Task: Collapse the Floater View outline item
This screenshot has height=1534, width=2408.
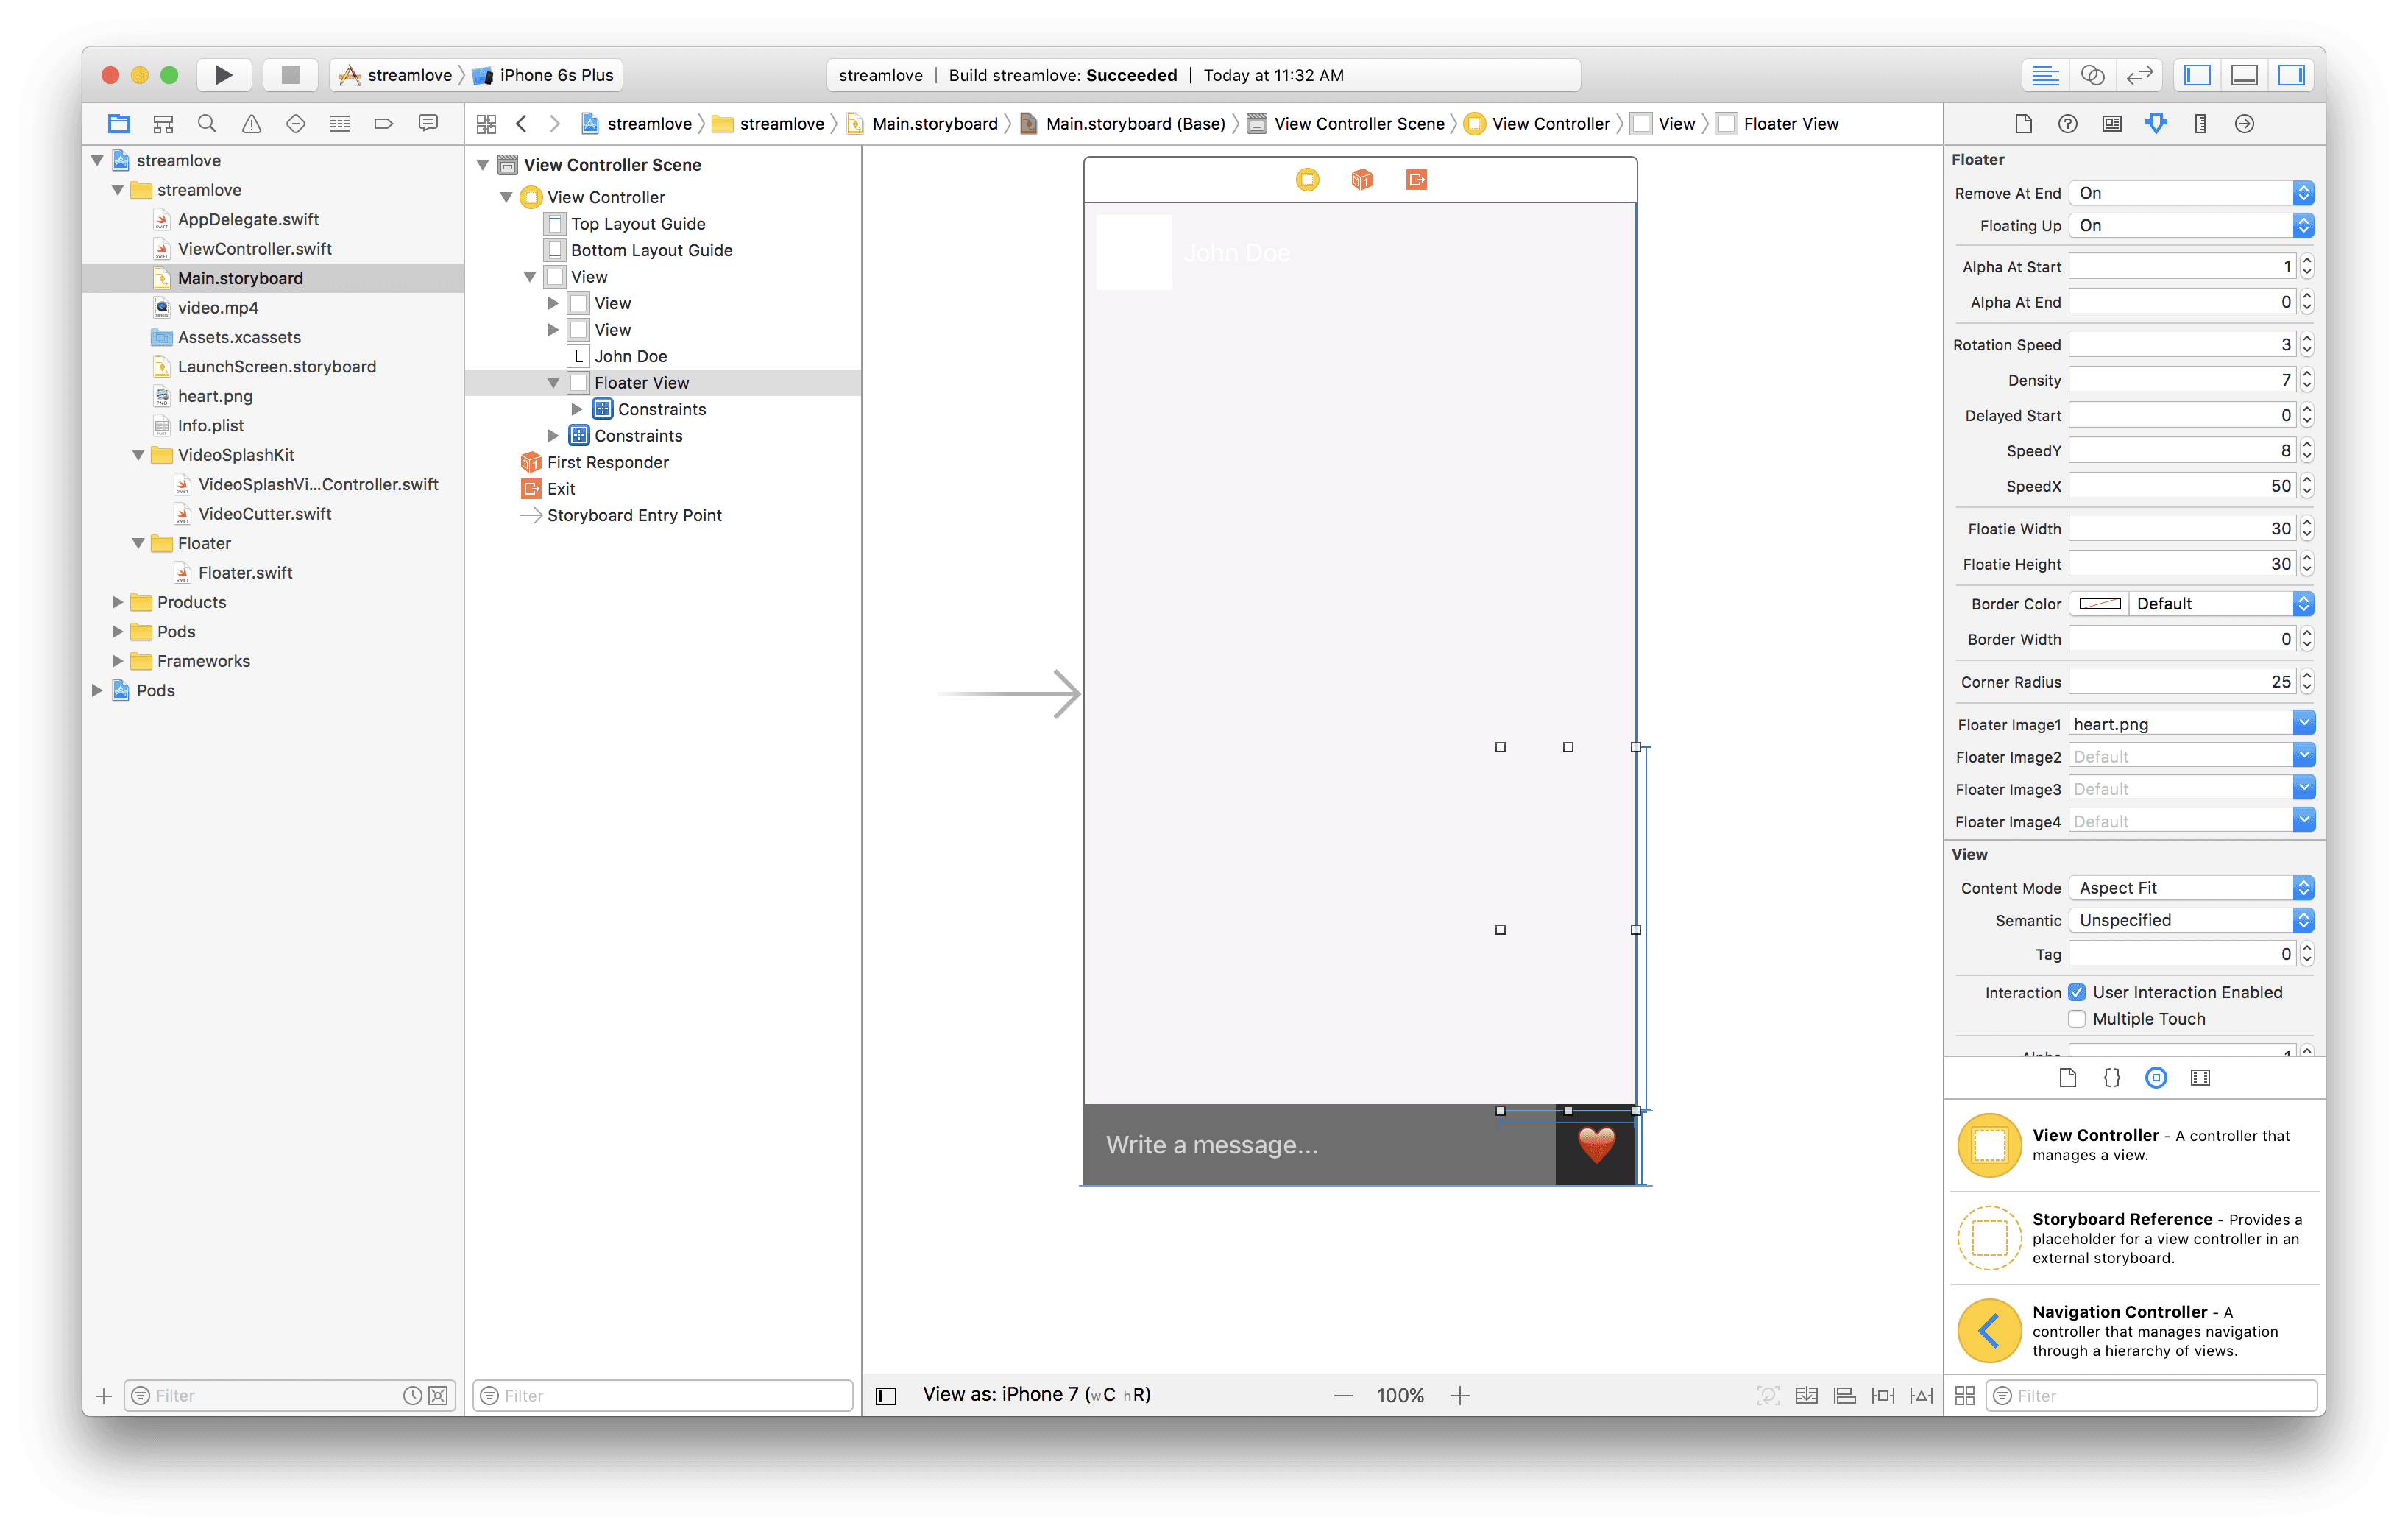Action: coord(555,382)
